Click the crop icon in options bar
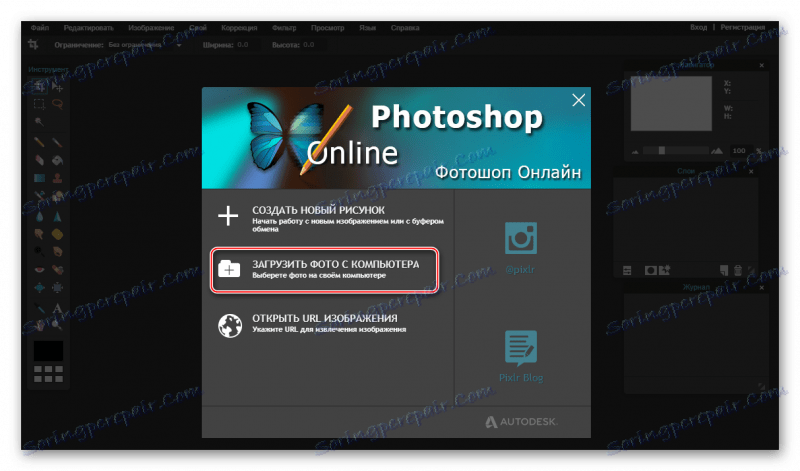The height and width of the screenshot is (471, 800). pyautogui.click(x=34, y=44)
